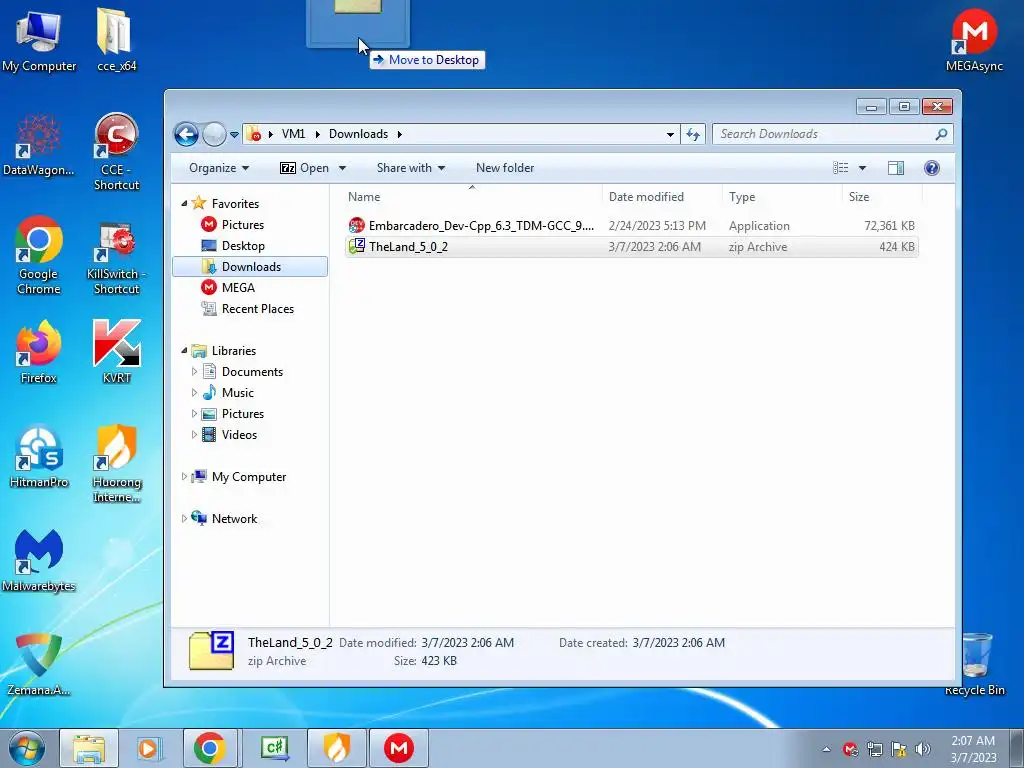Image resolution: width=1024 pixels, height=768 pixels.
Task: Open Windows Explorer from taskbar
Action: click(x=89, y=748)
